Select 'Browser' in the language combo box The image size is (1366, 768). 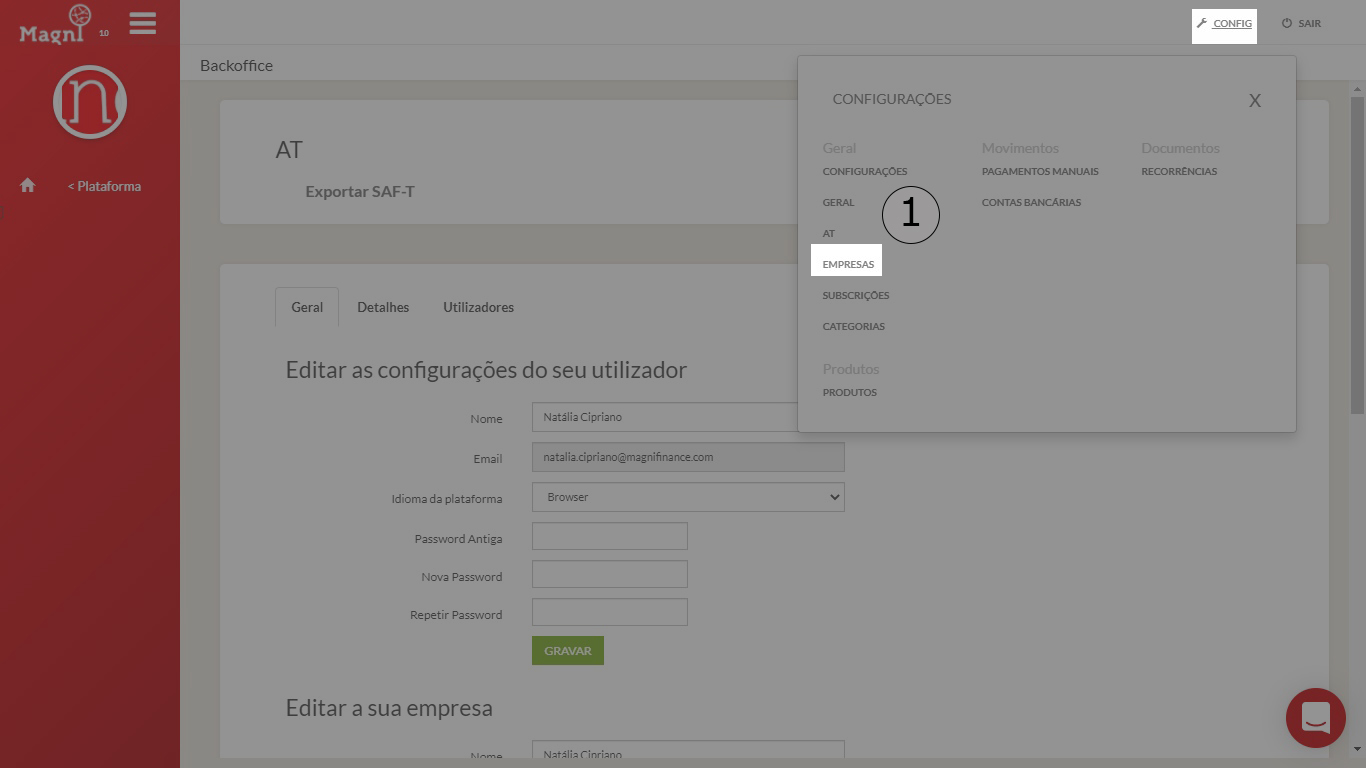[x=688, y=496]
